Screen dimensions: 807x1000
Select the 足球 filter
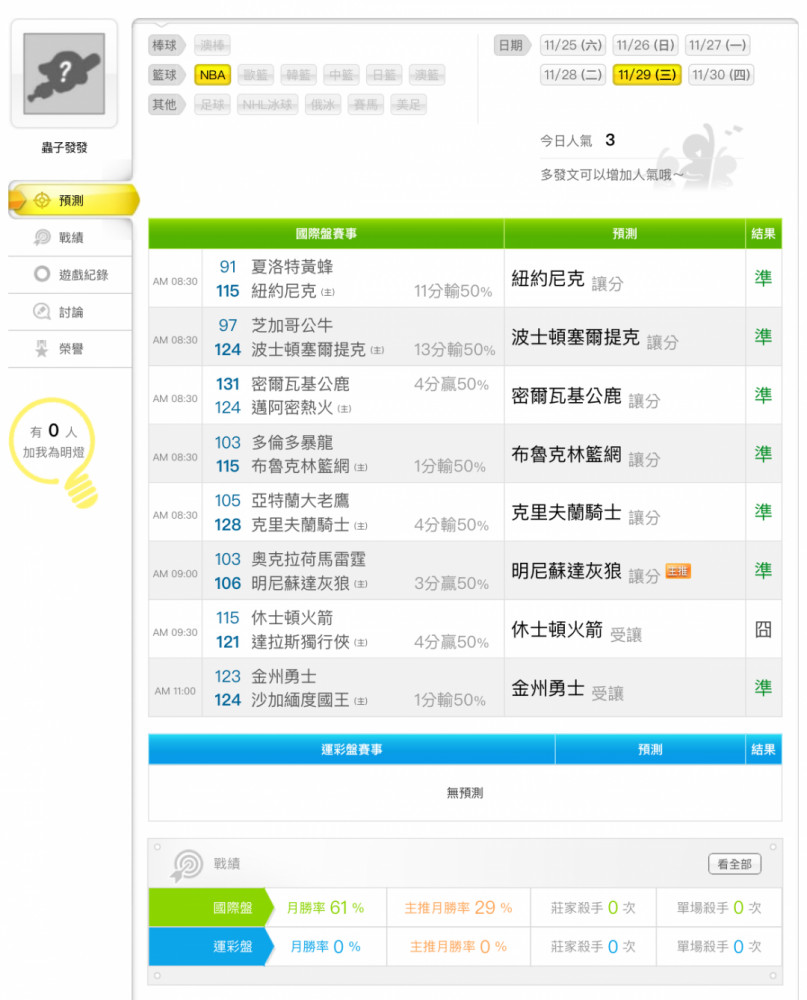[x=212, y=104]
